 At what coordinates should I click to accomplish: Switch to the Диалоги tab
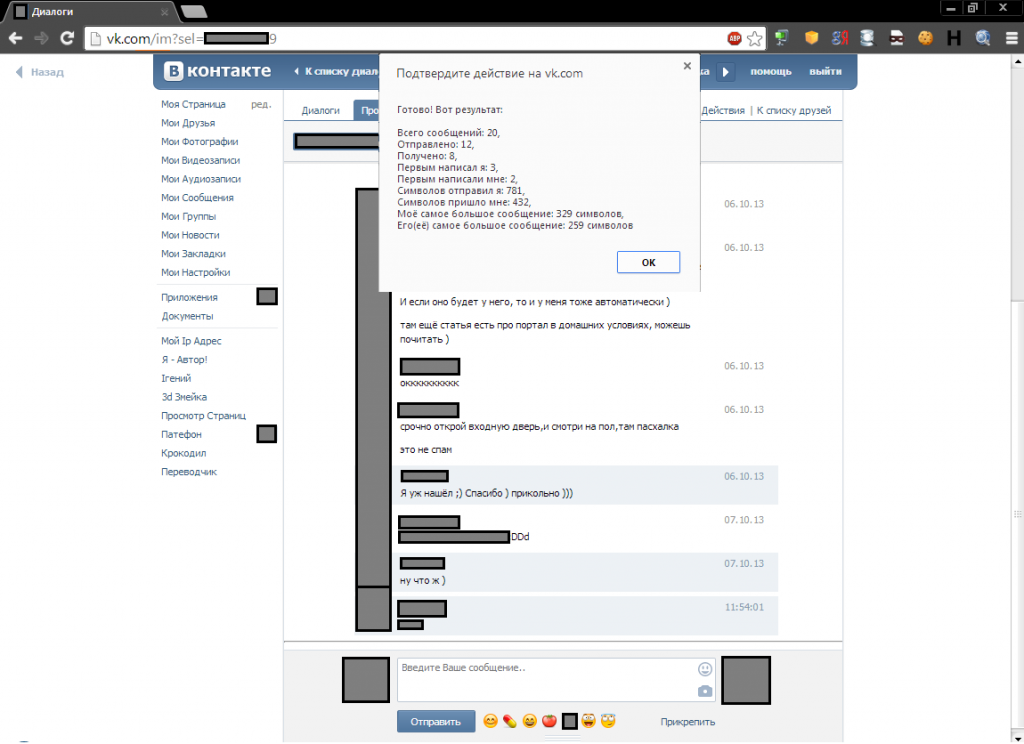click(320, 110)
